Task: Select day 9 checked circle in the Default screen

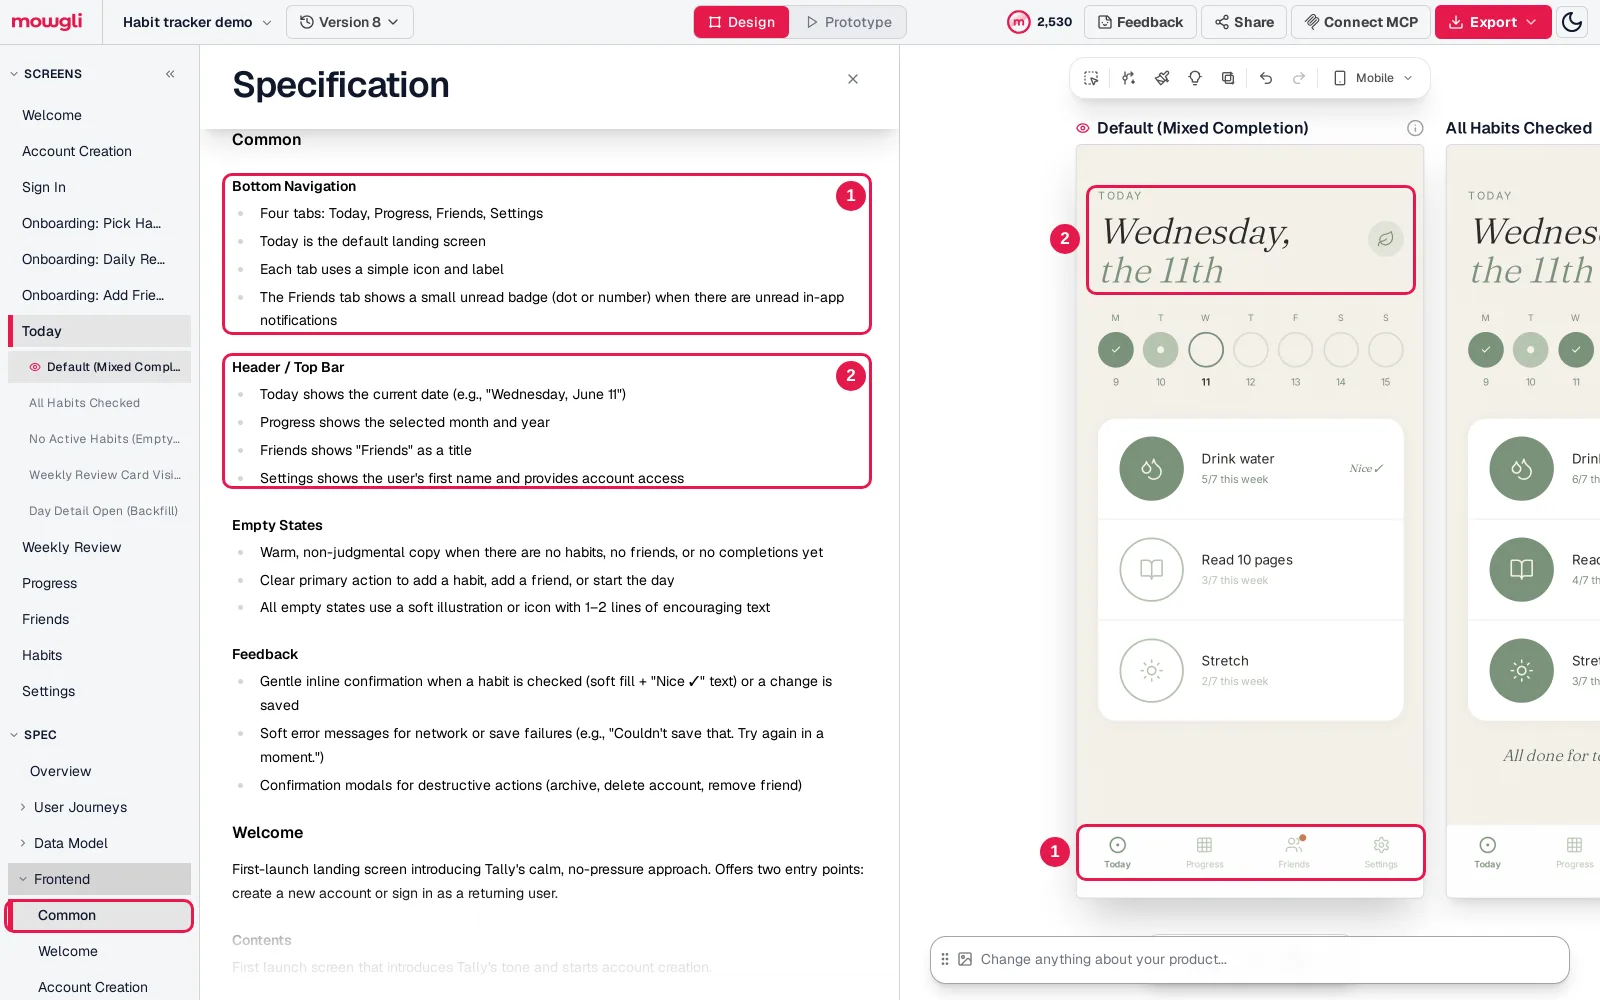Action: pyautogui.click(x=1116, y=350)
